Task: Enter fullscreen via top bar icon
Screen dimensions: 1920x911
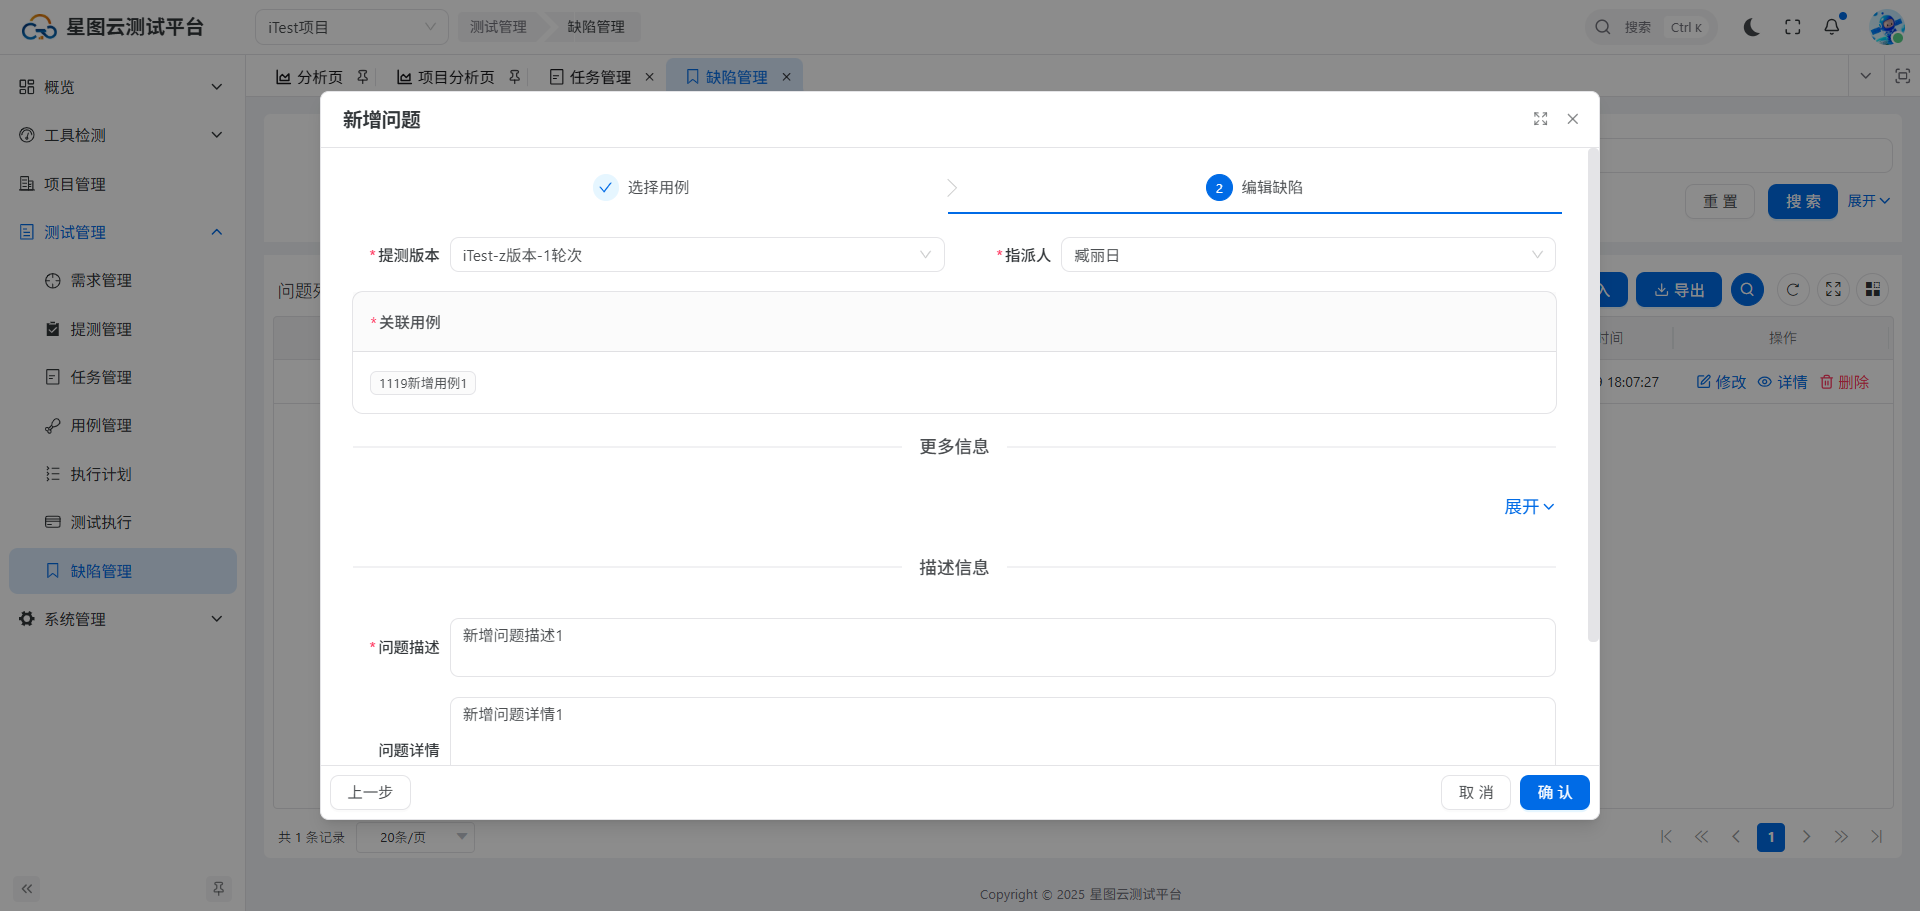Action: (x=1792, y=27)
